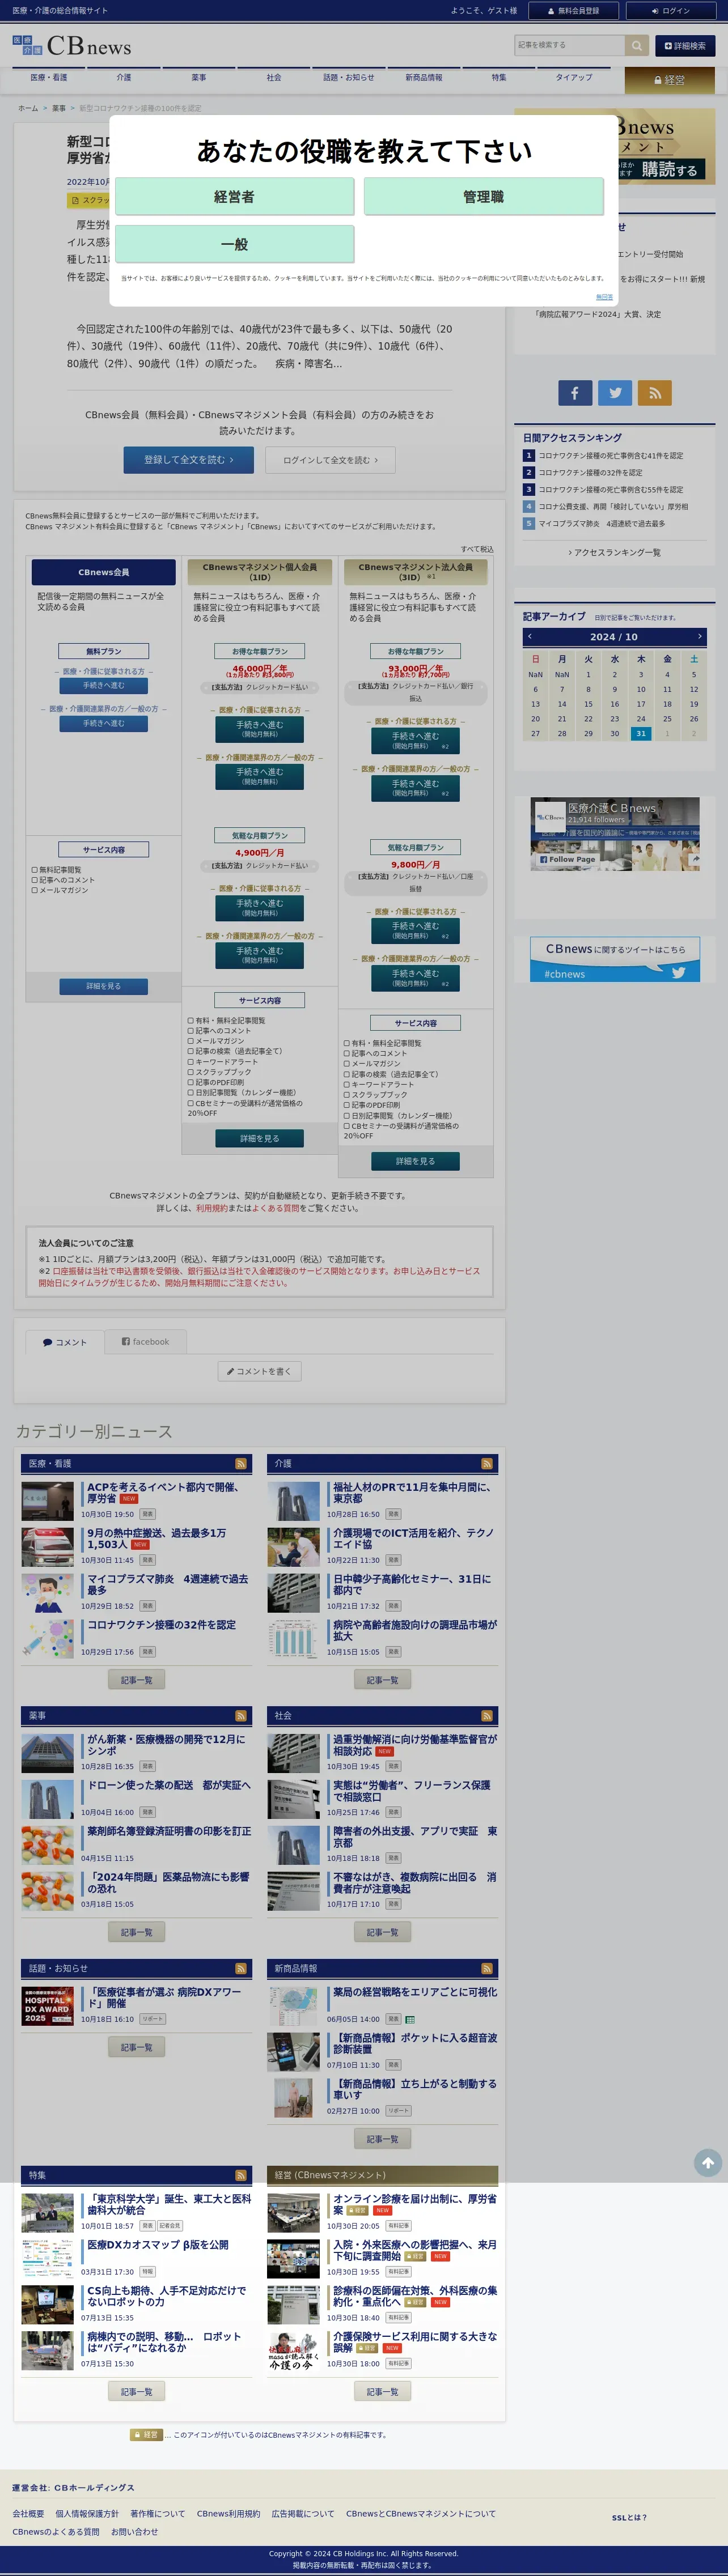Go to previous month in the archive calendar
The height and width of the screenshot is (2576, 728).
tap(530, 636)
